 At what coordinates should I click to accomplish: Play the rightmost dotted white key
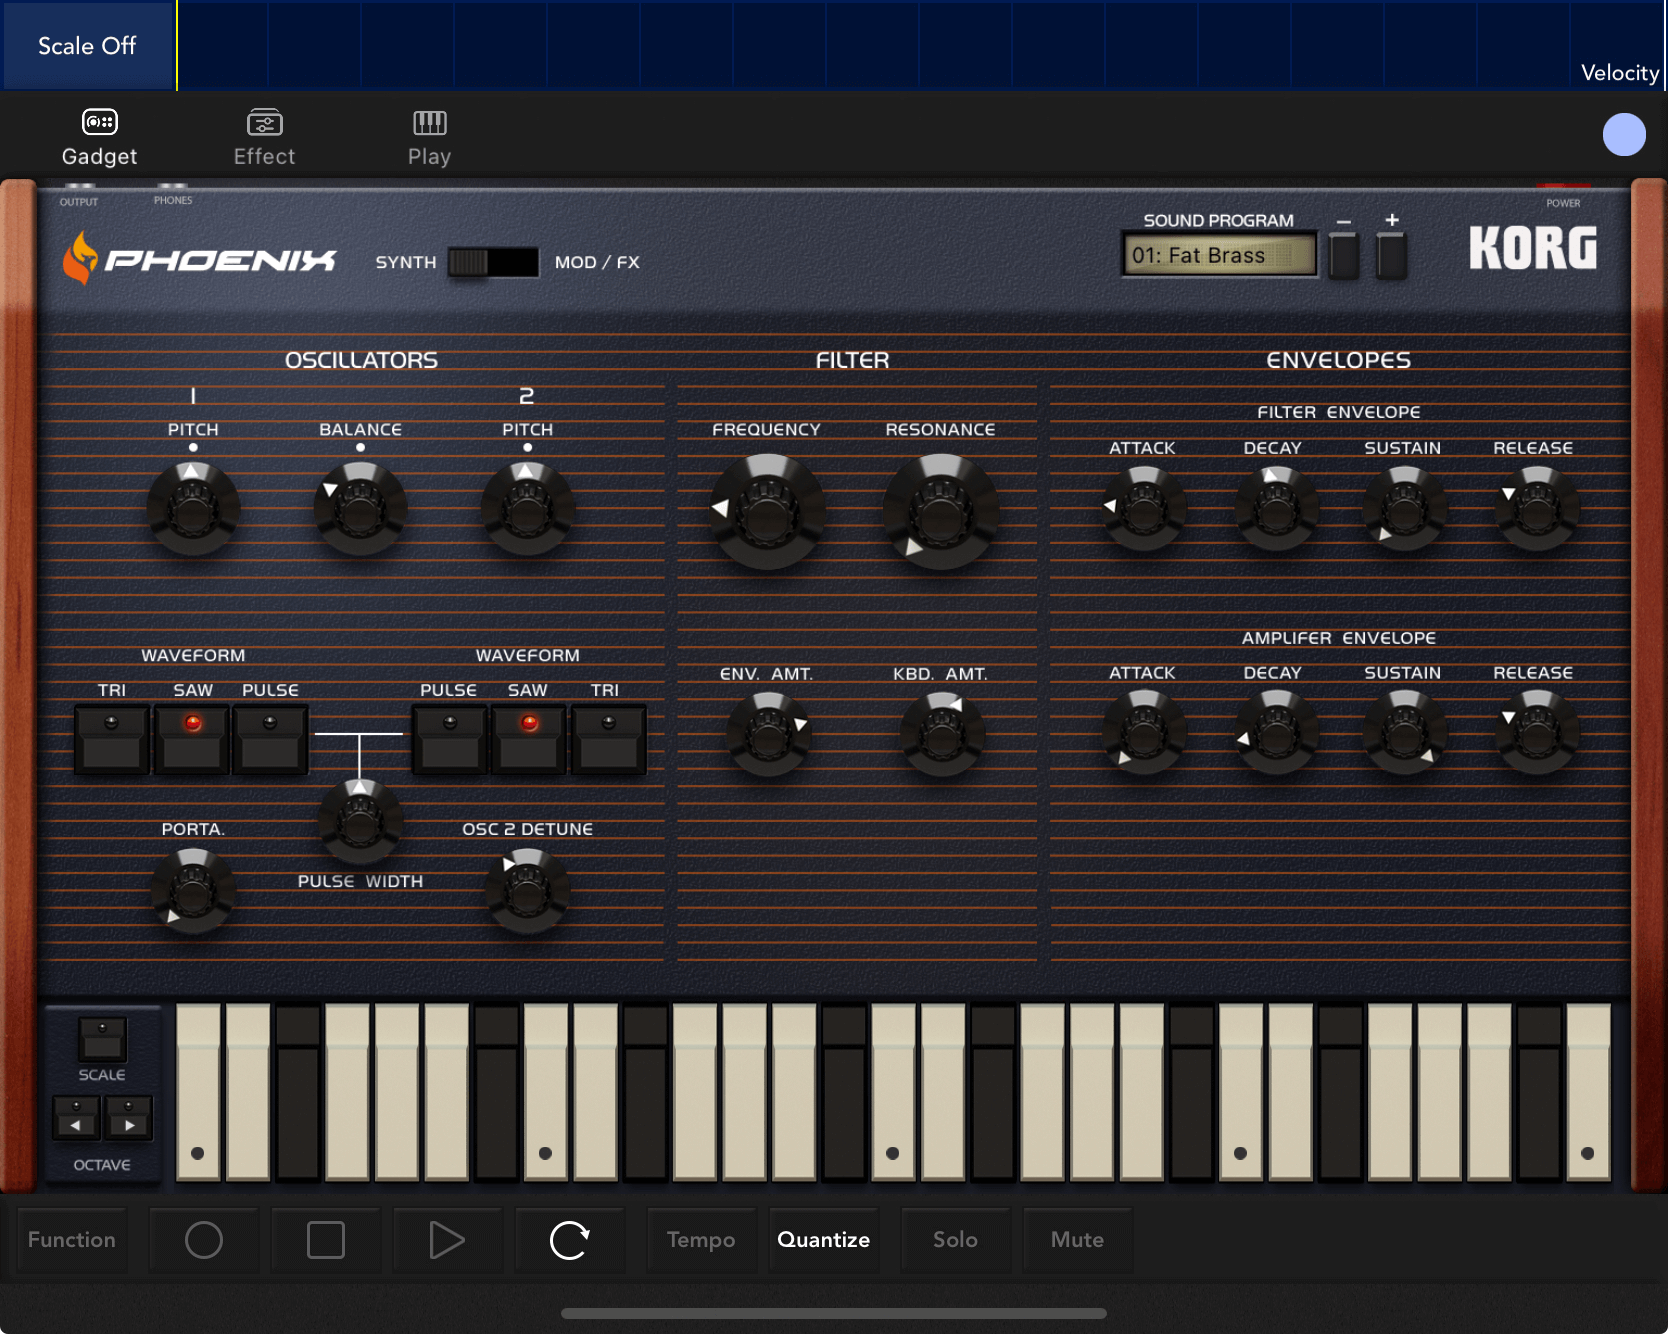(x=1588, y=1093)
